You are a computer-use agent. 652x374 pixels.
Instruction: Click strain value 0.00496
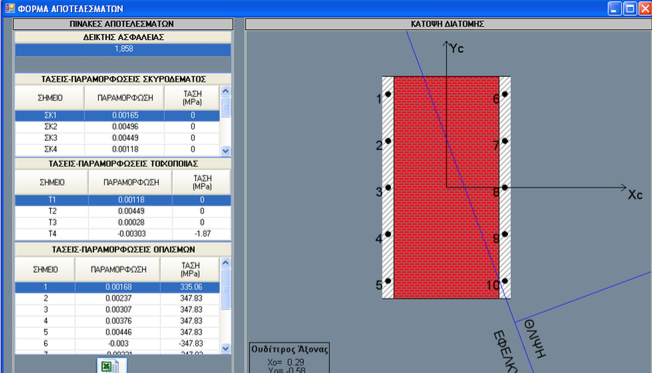[125, 127]
